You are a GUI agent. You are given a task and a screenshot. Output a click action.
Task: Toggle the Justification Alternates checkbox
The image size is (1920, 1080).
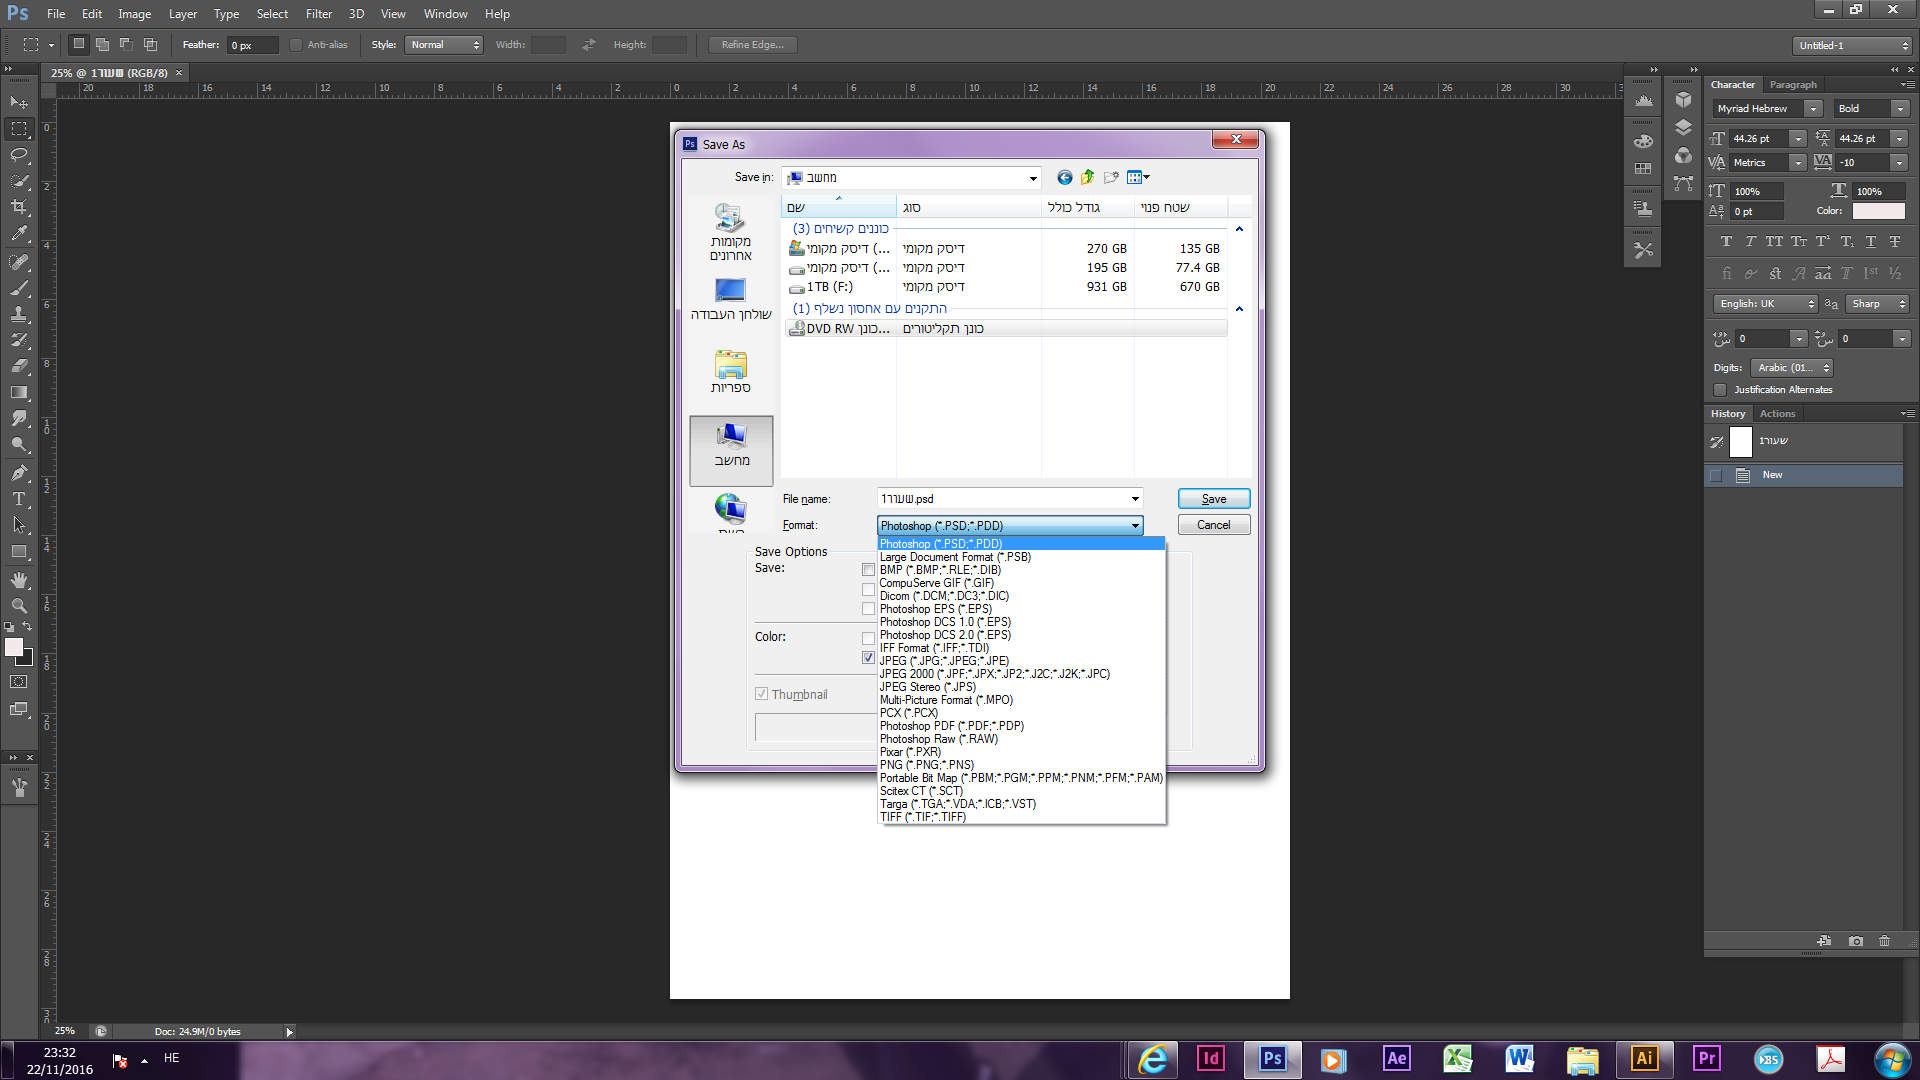[1720, 390]
